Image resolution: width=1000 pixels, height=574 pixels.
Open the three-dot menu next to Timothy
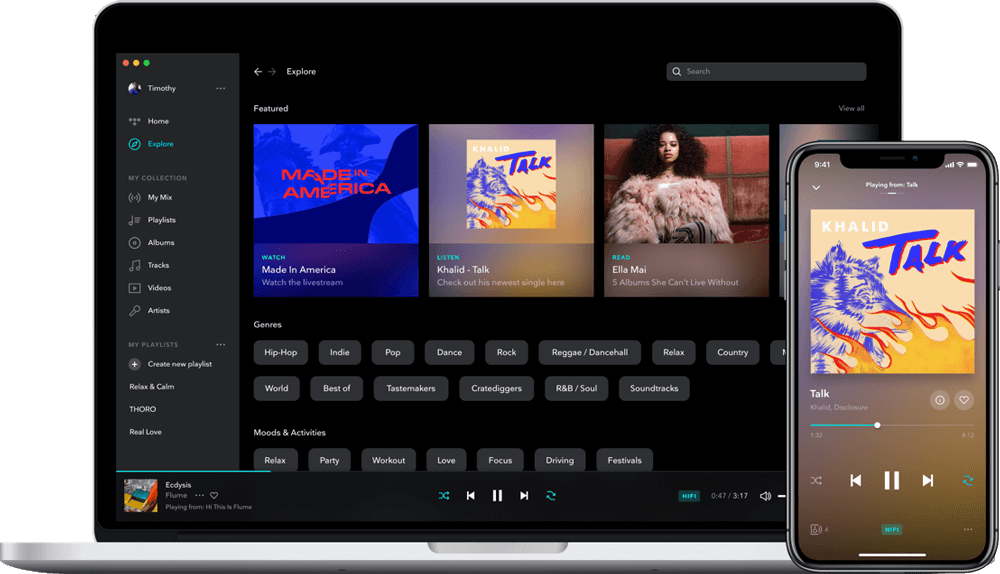click(220, 89)
